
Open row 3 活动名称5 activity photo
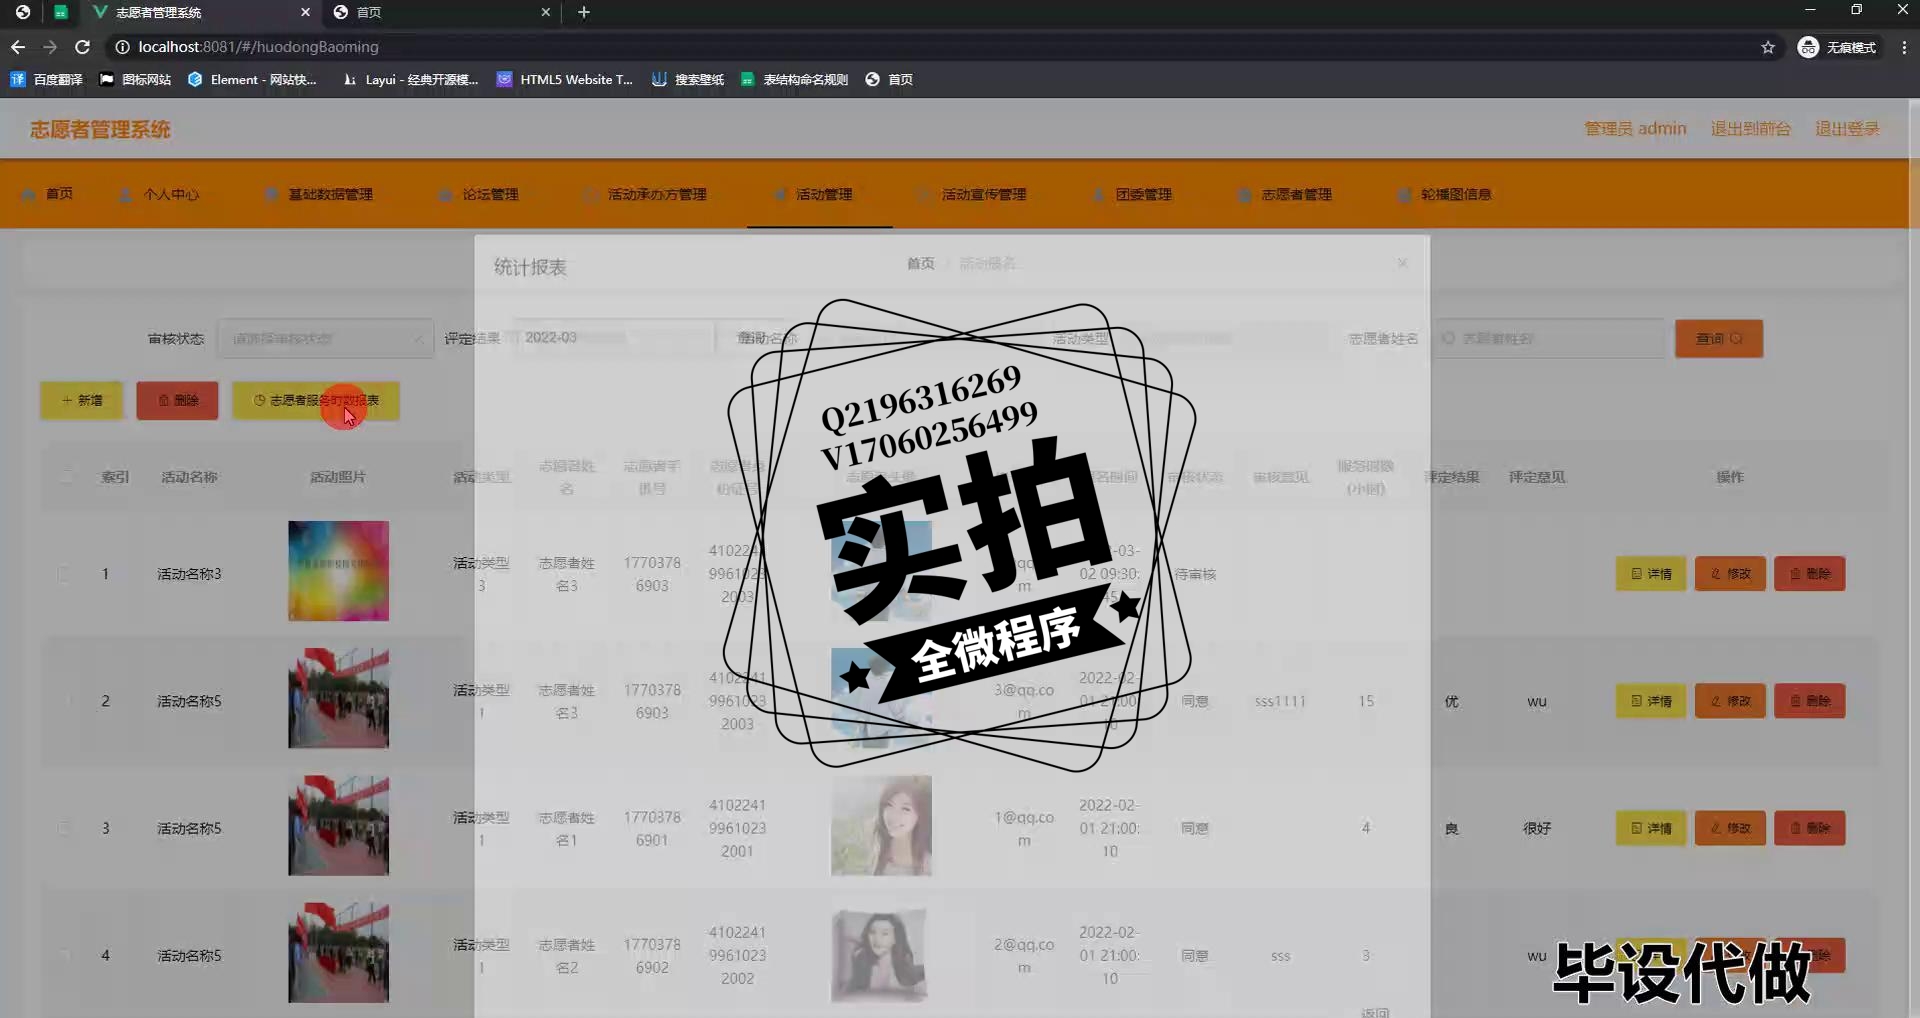pyautogui.click(x=338, y=826)
